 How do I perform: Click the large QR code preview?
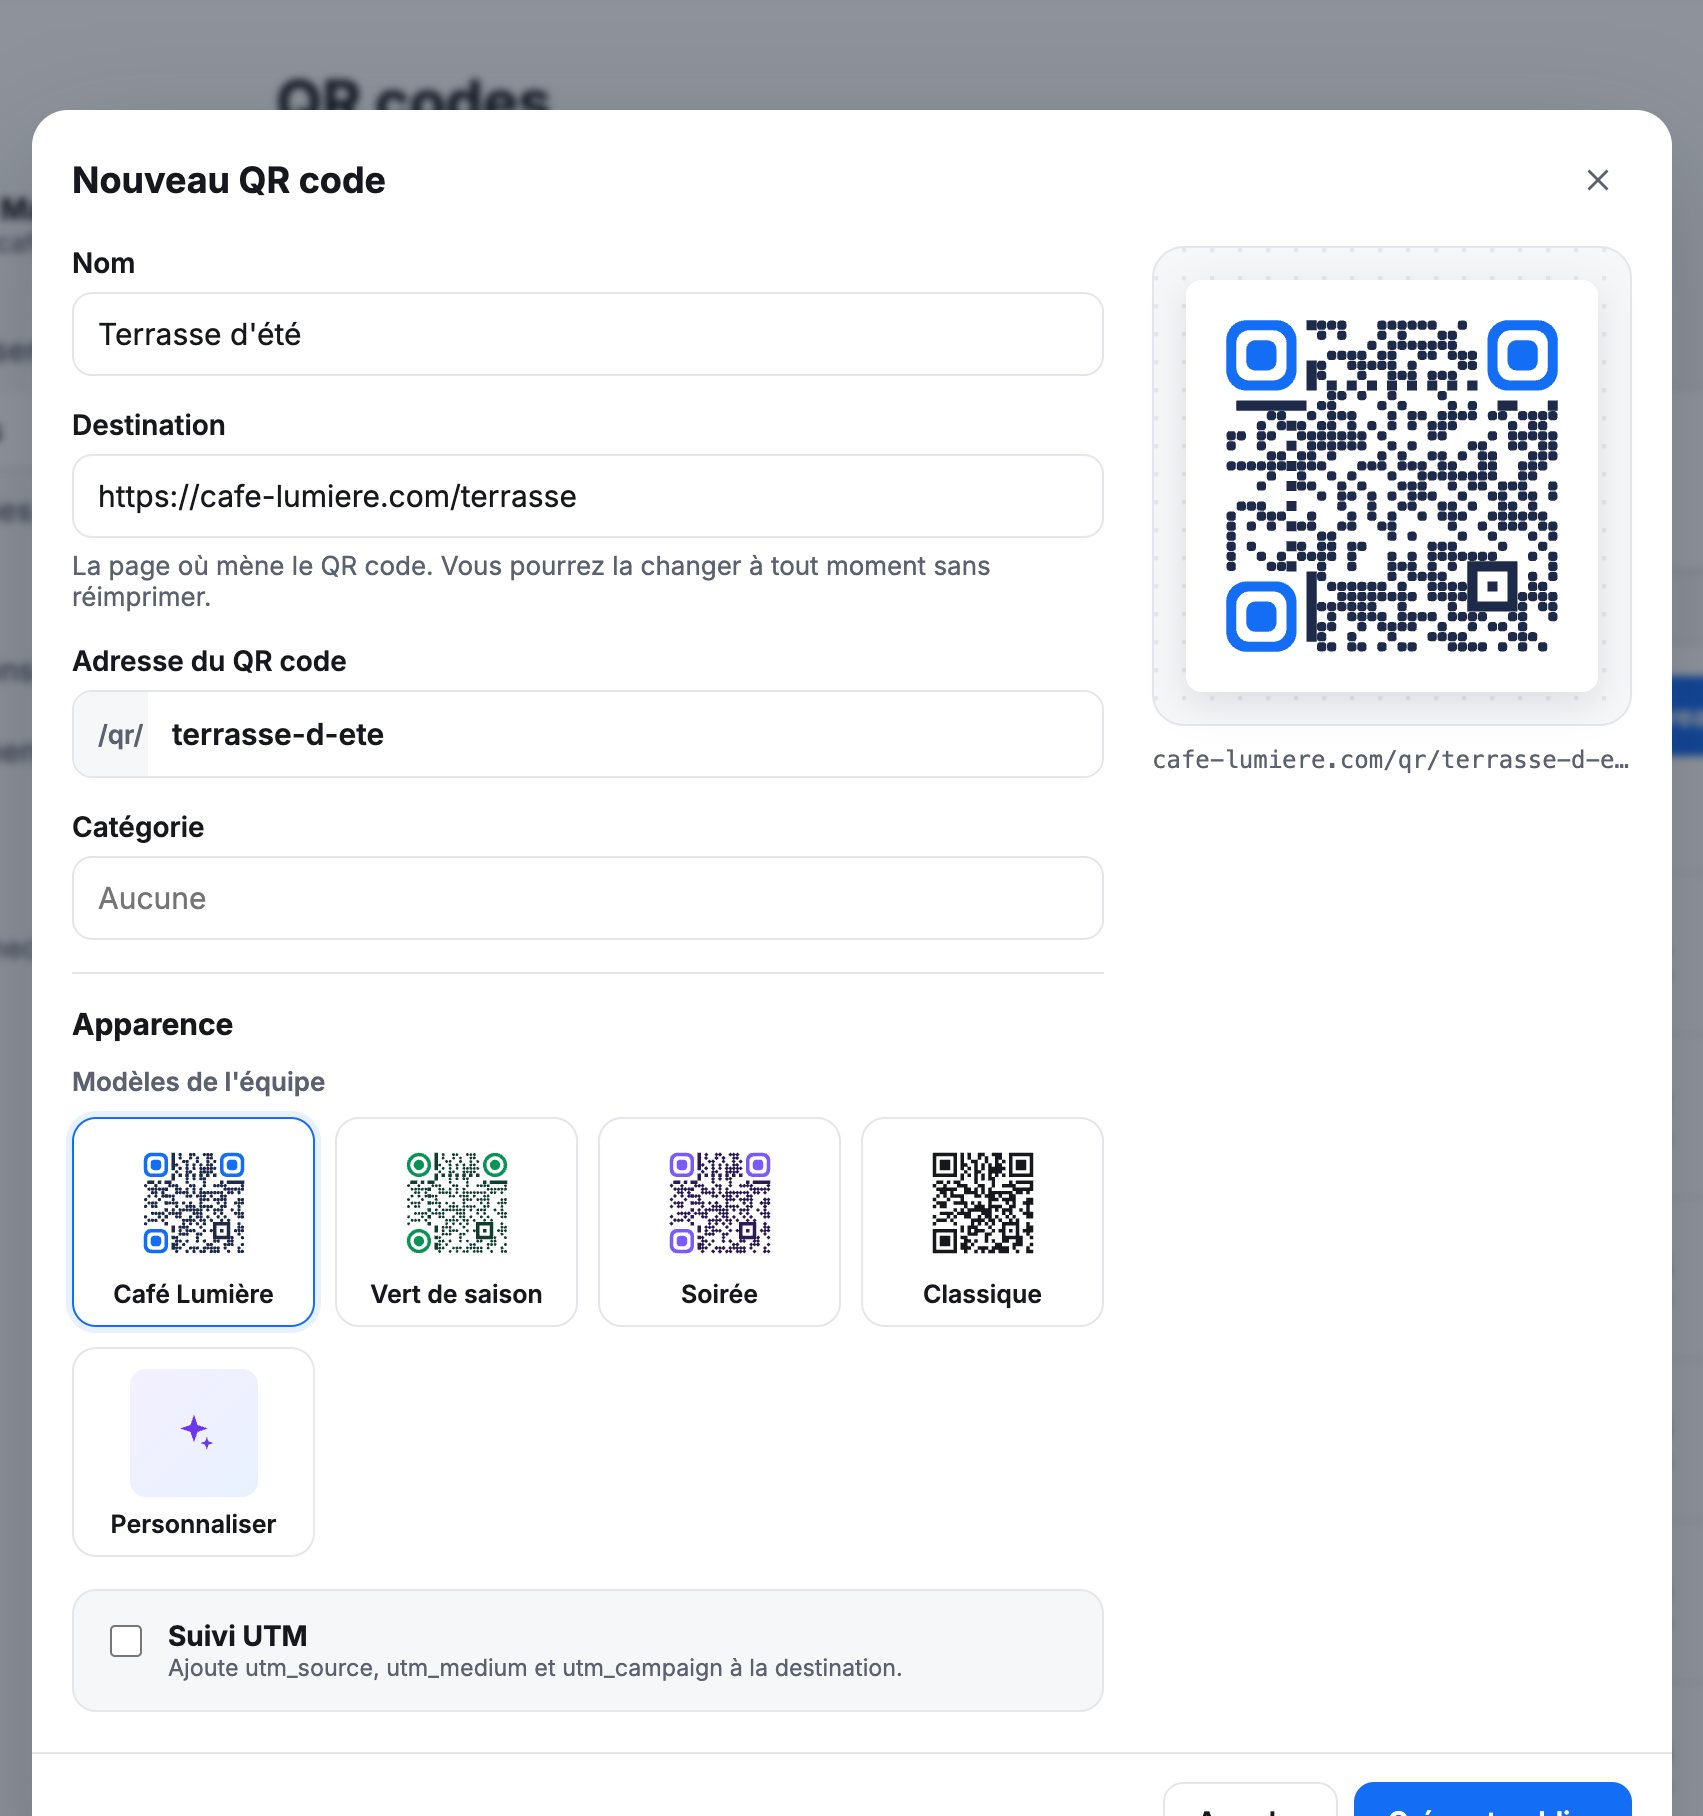[x=1391, y=486]
